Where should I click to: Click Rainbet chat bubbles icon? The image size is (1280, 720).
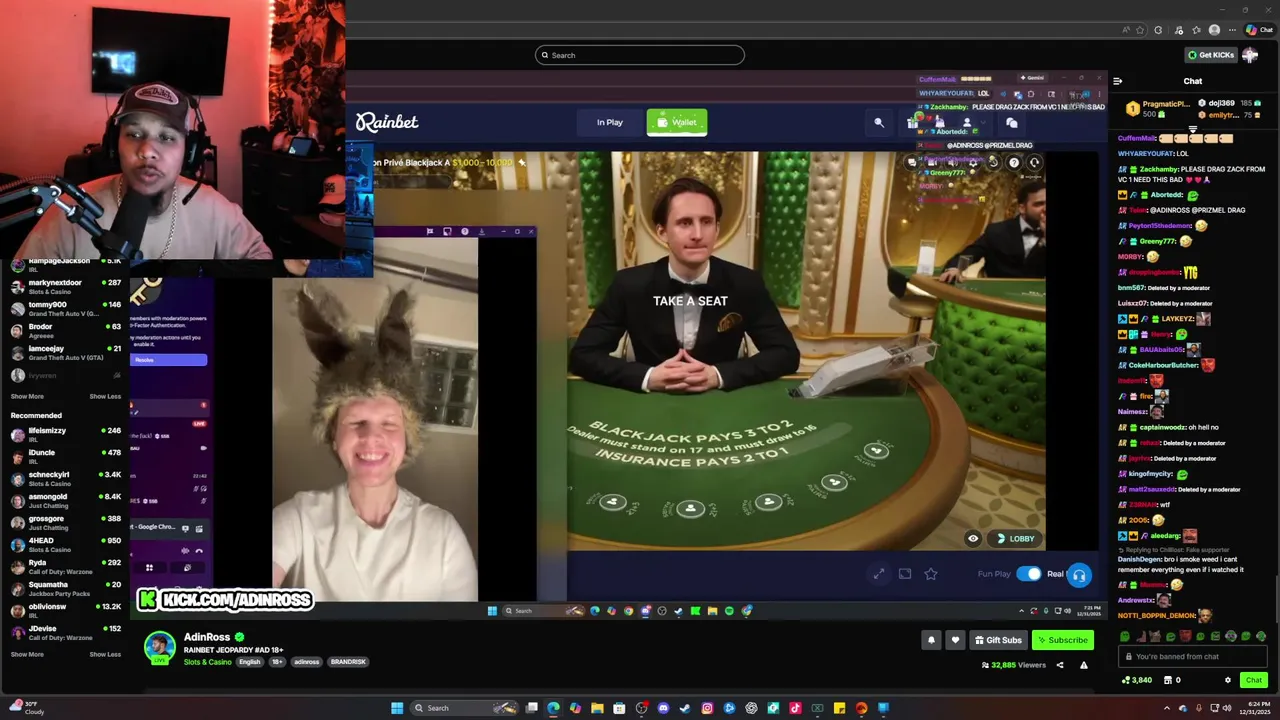coord(1011,122)
